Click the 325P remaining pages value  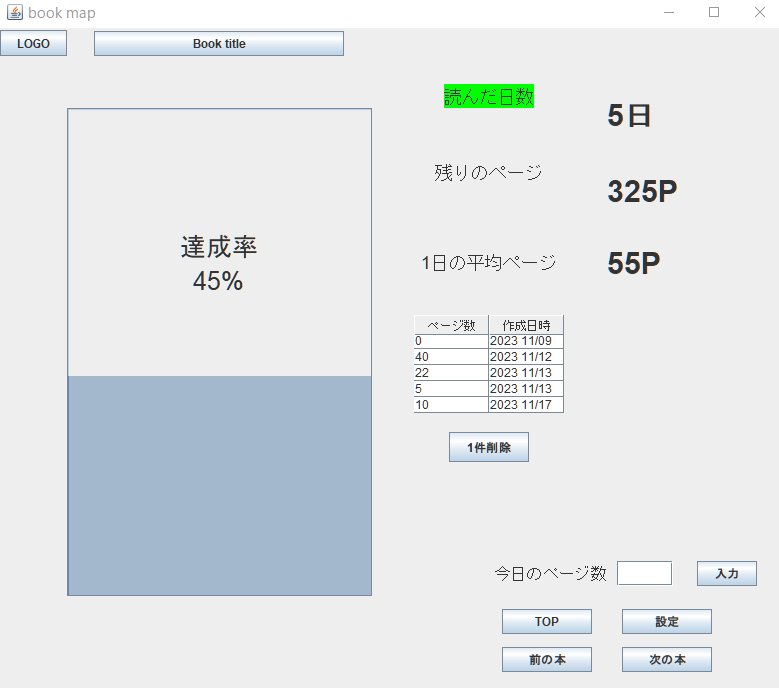click(642, 191)
